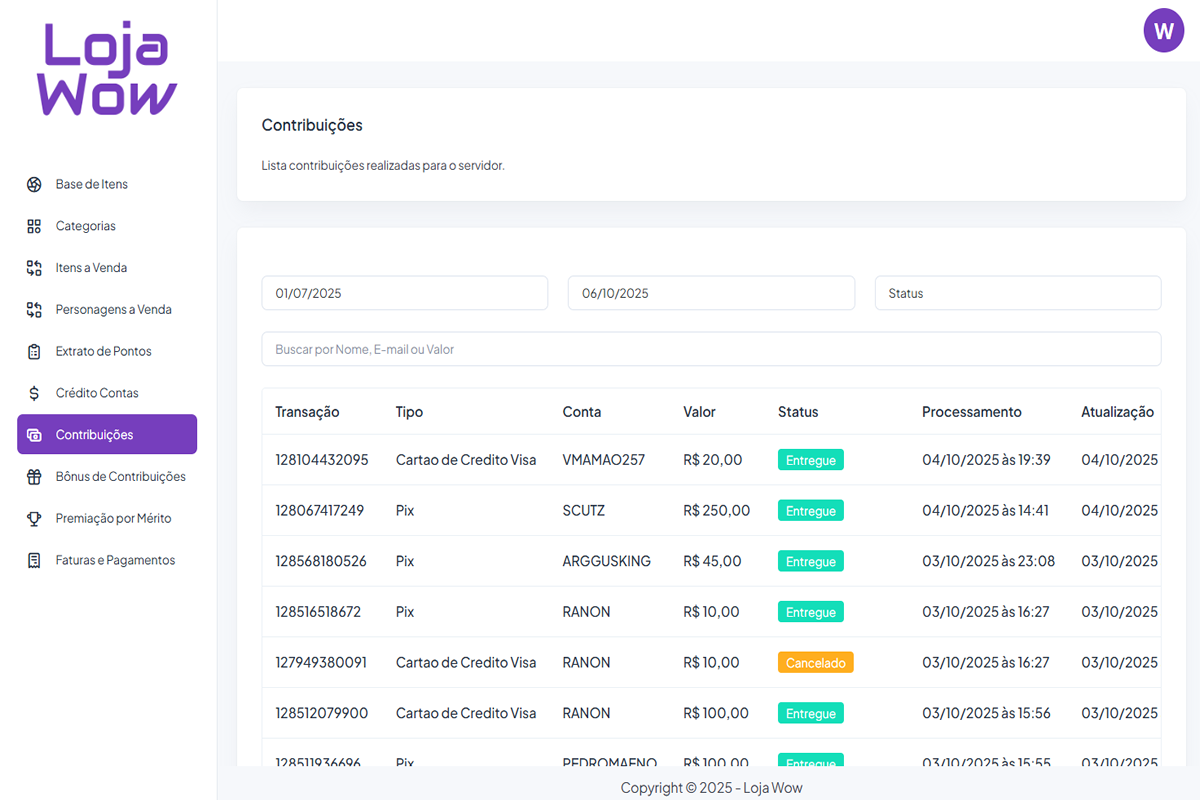
Task: Click the Entregue badge for VMAMAO257
Action: pos(810,460)
